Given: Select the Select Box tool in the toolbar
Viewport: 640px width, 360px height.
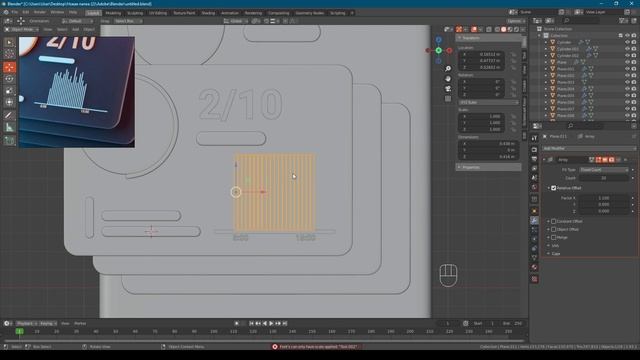Looking at the screenshot, I should (9, 42).
